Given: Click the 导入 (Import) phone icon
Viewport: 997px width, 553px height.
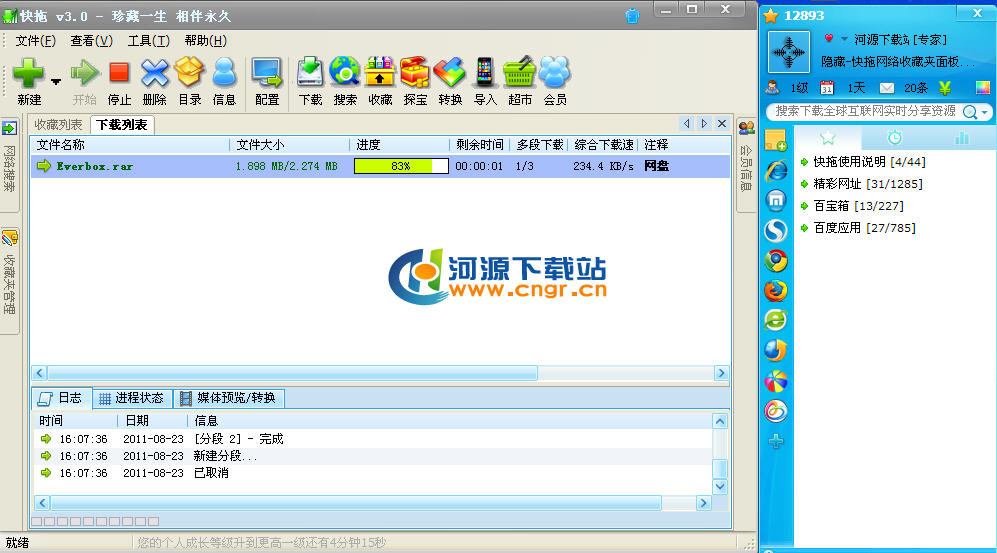Looking at the screenshot, I should click(x=485, y=72).
